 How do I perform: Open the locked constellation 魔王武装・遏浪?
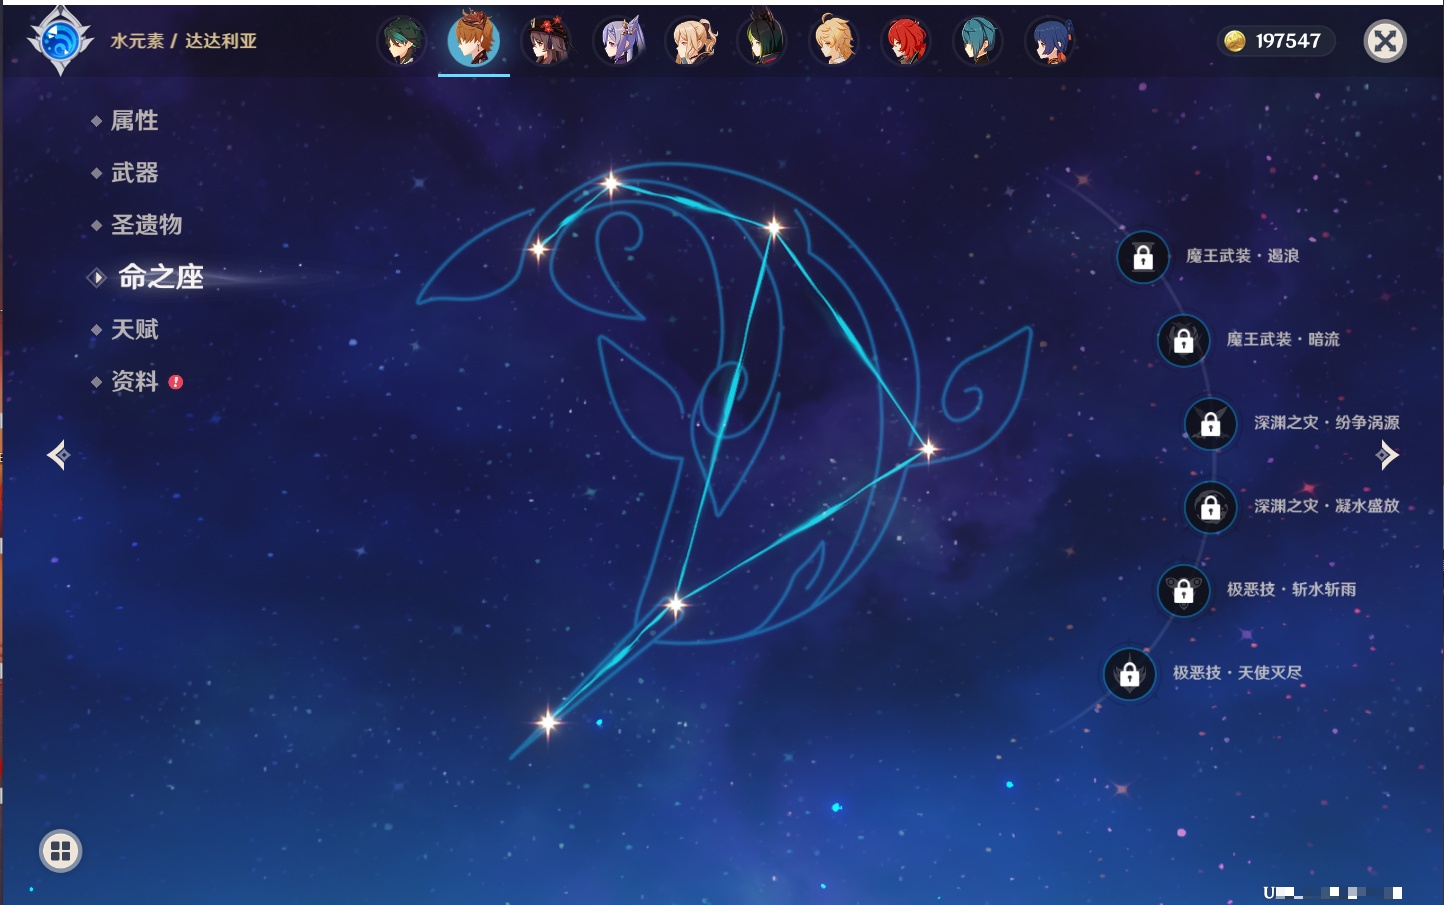pyautogui.click(x=1143, y=257)
